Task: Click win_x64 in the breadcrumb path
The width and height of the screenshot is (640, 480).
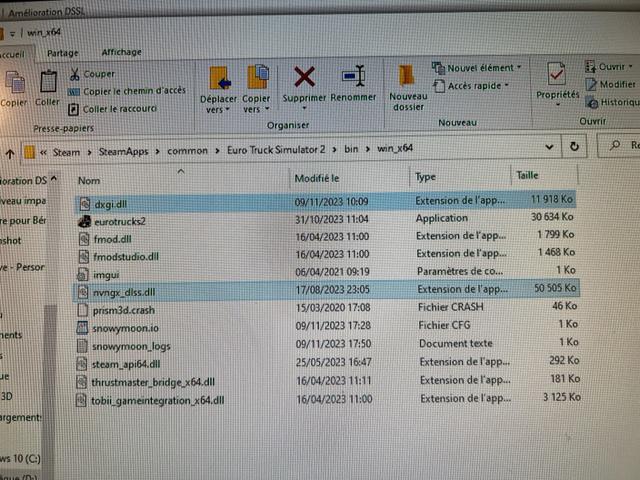Action: (395, 148)
